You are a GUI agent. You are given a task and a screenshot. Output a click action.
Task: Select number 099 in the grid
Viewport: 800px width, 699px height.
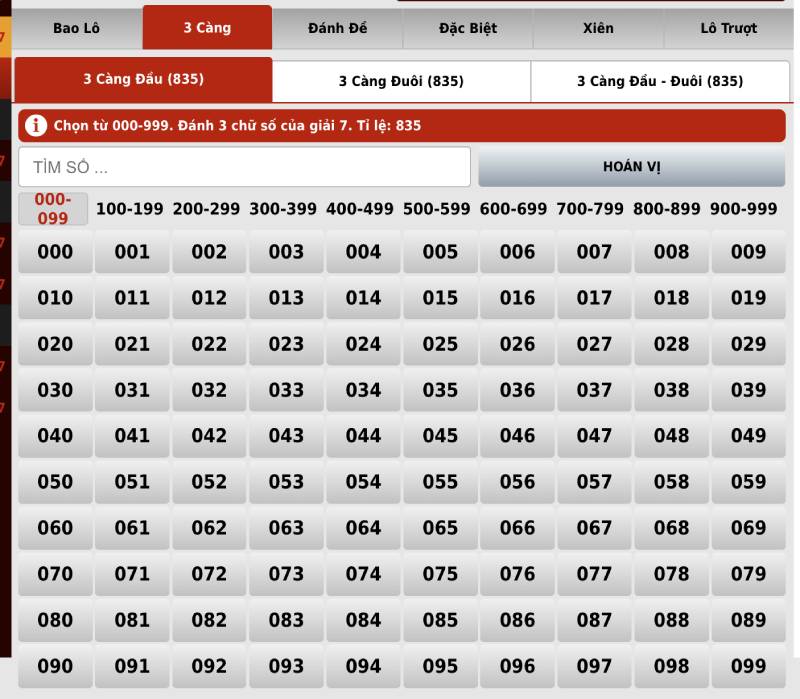(748, 666)
